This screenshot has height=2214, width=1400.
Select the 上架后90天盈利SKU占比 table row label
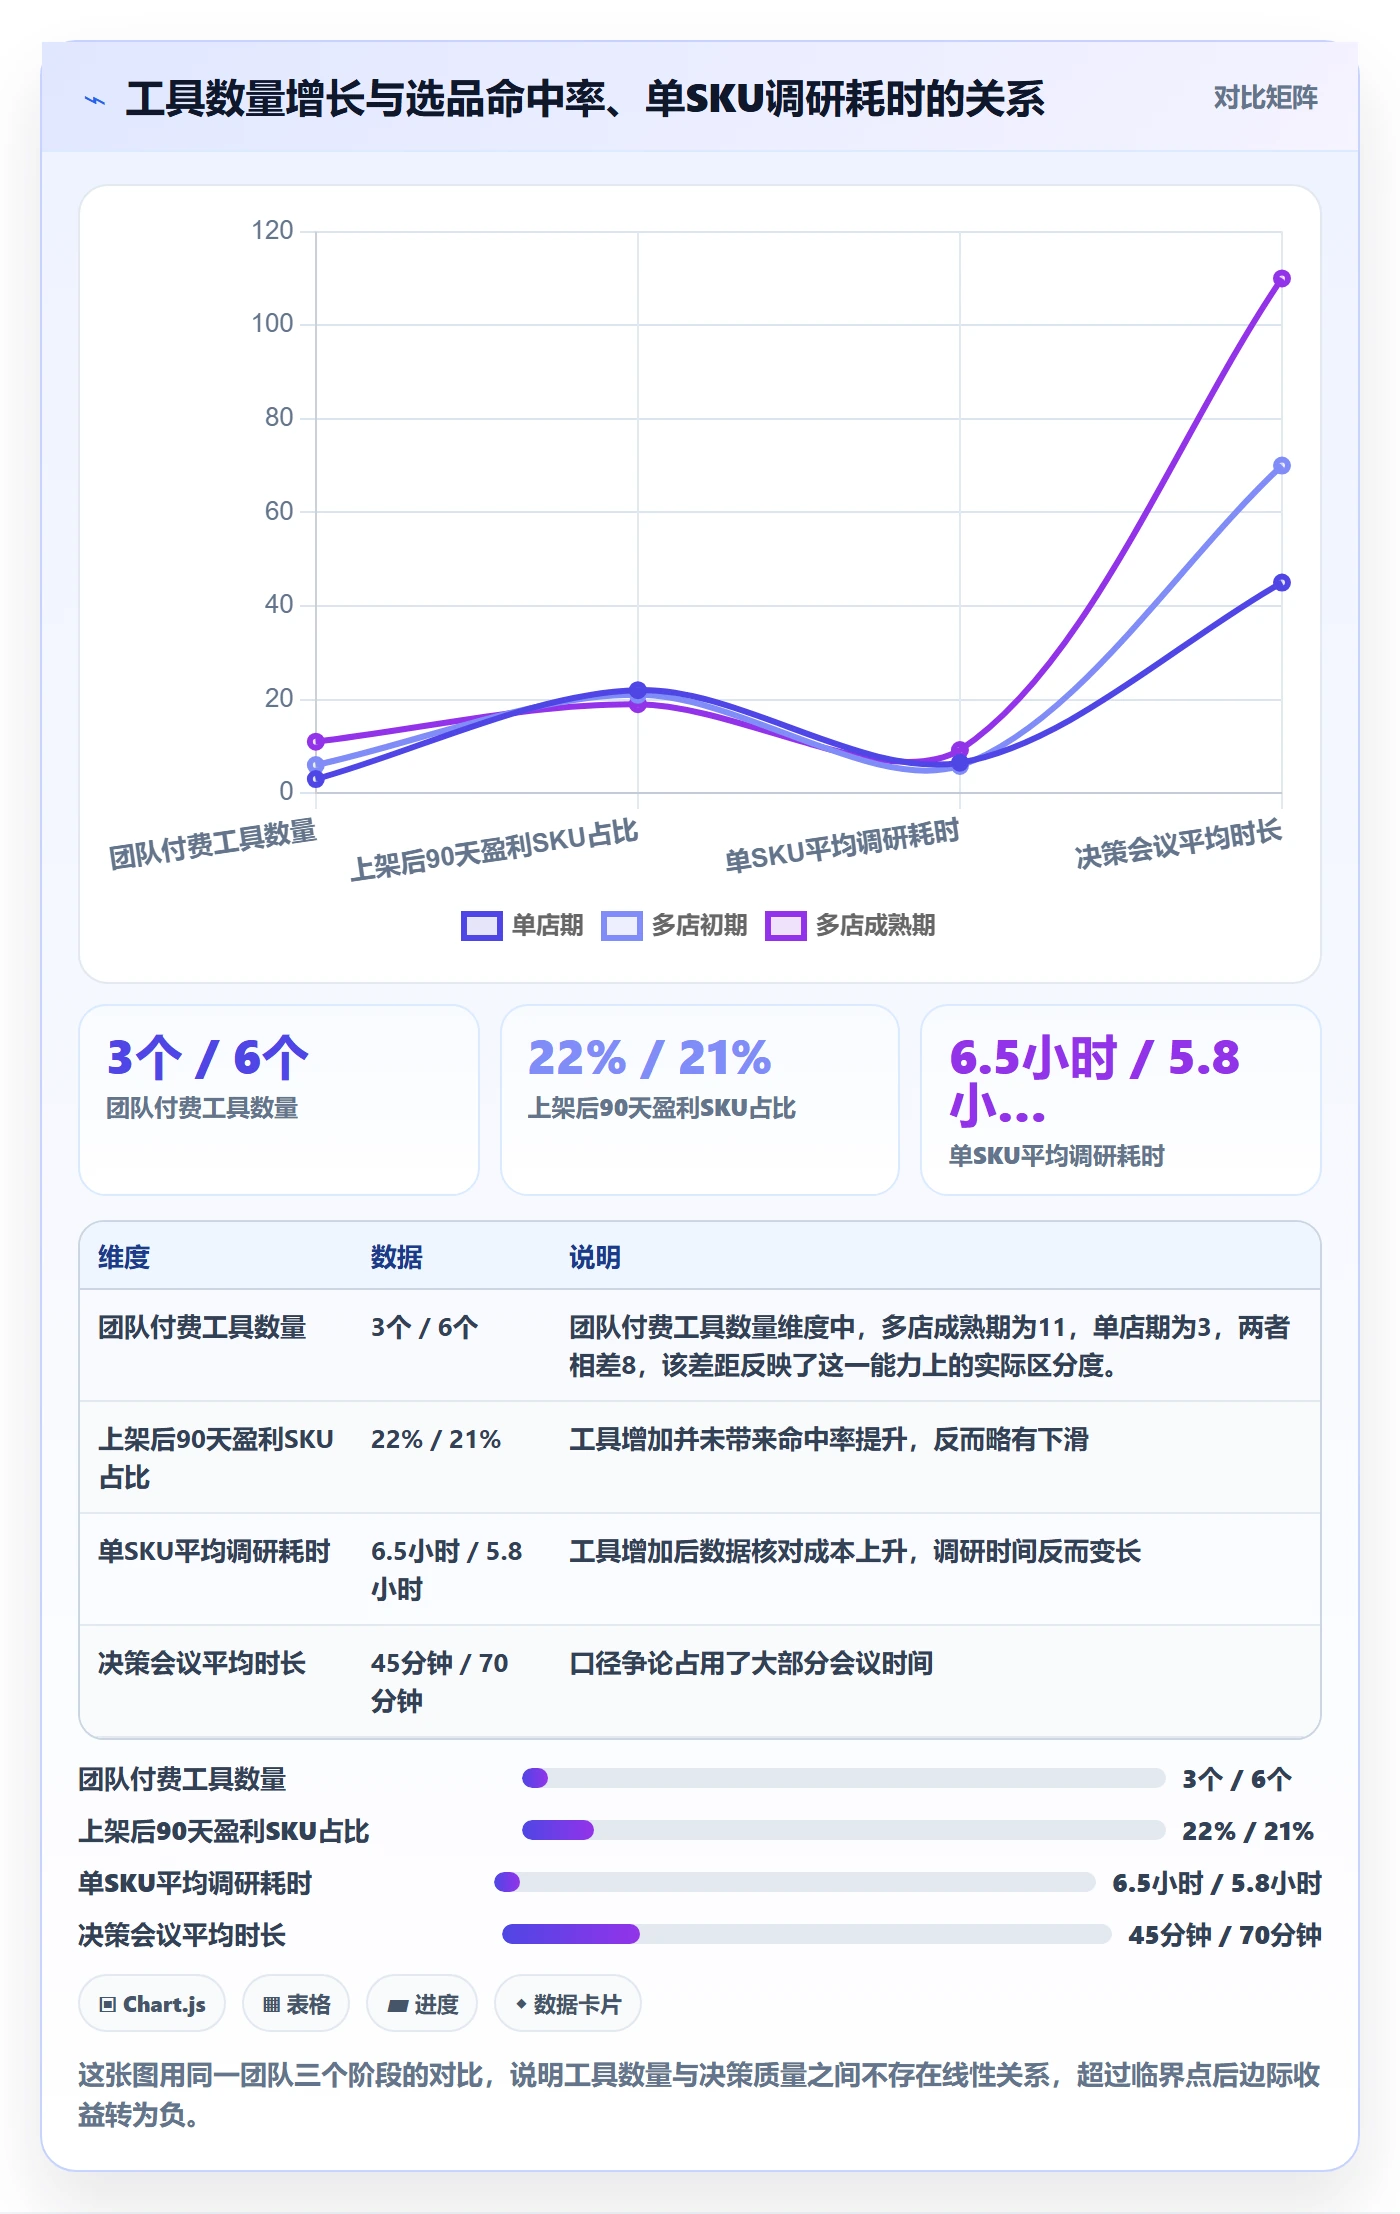[x=216, y=1458]
